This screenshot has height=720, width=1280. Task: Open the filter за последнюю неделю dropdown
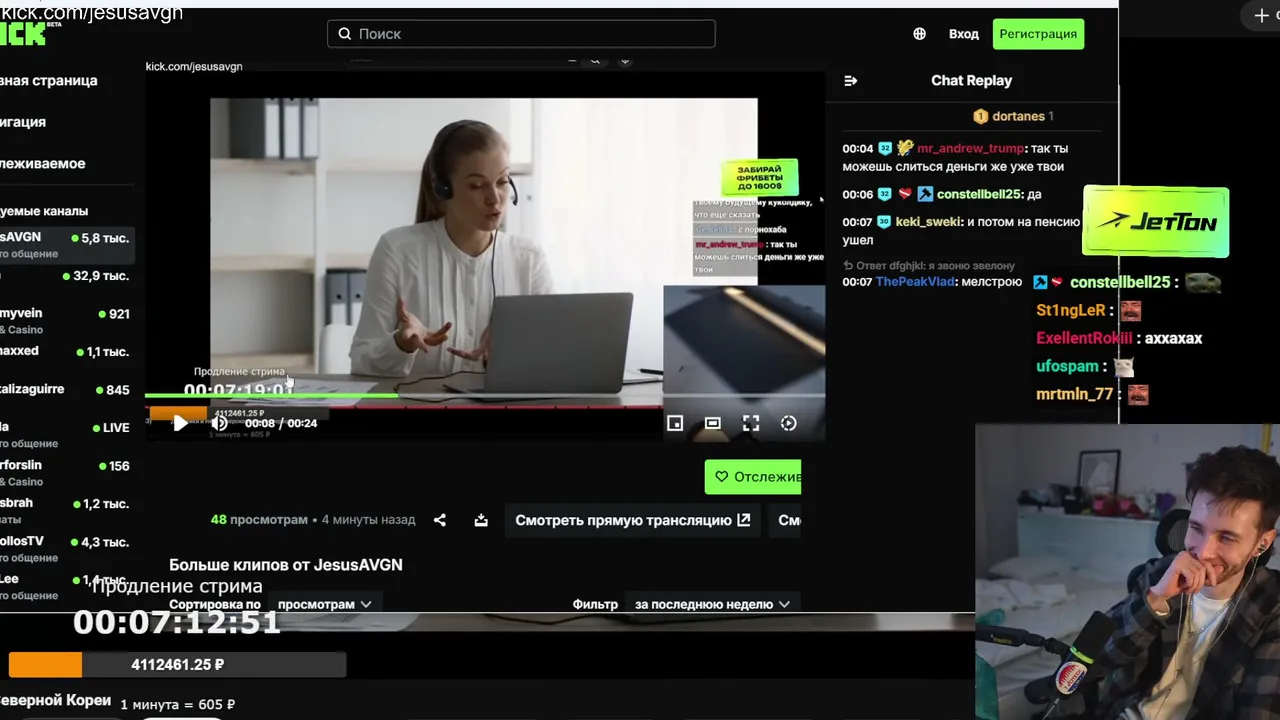[712, 604]
